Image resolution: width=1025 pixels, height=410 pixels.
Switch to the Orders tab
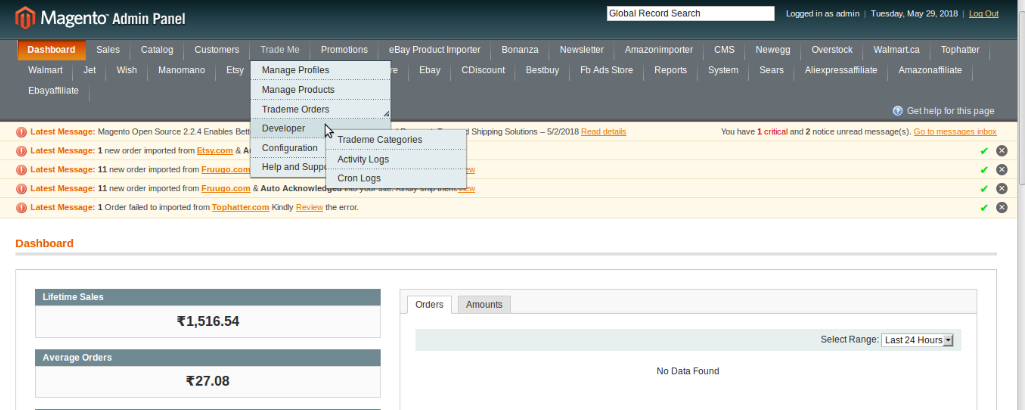(429, 305)
